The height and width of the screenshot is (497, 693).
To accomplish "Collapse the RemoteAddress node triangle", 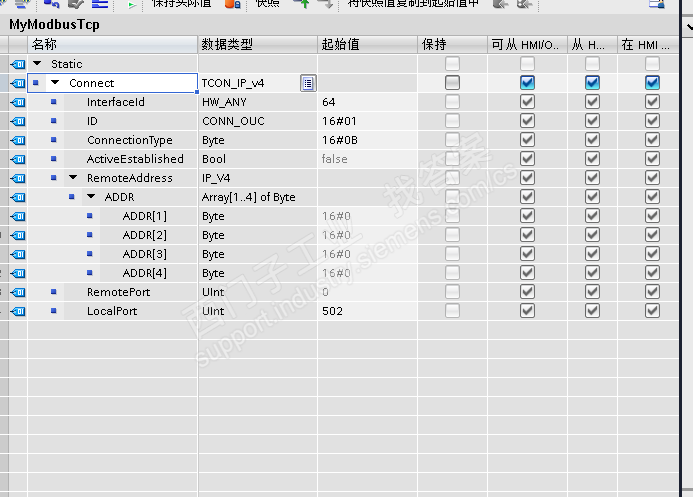I will pyautogui.click(x=73, y=178).
